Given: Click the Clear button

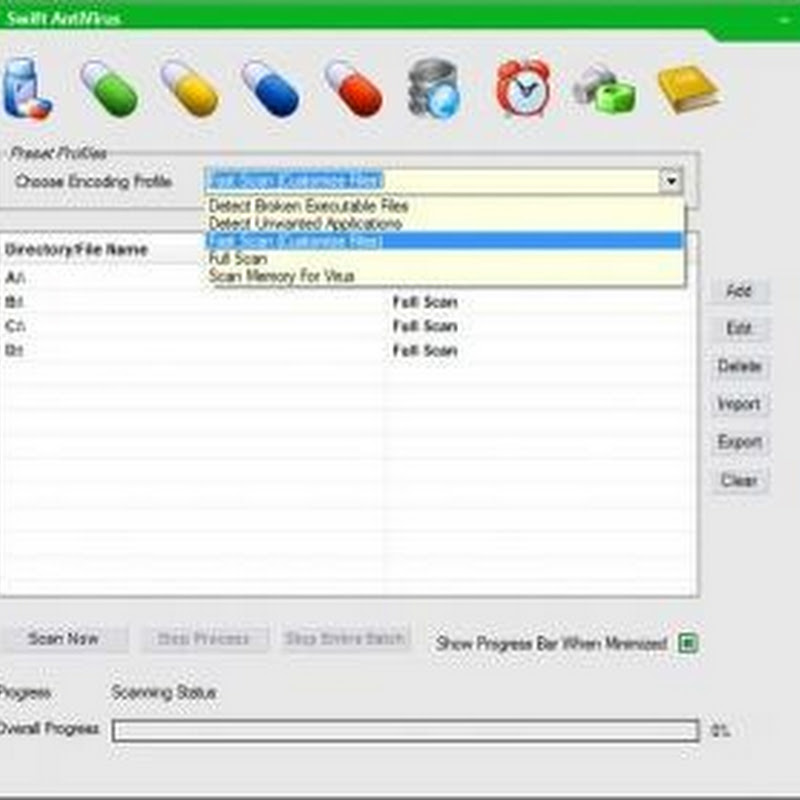Looking at the screenshot, I should pyautogui.click(x=739, y=480).
